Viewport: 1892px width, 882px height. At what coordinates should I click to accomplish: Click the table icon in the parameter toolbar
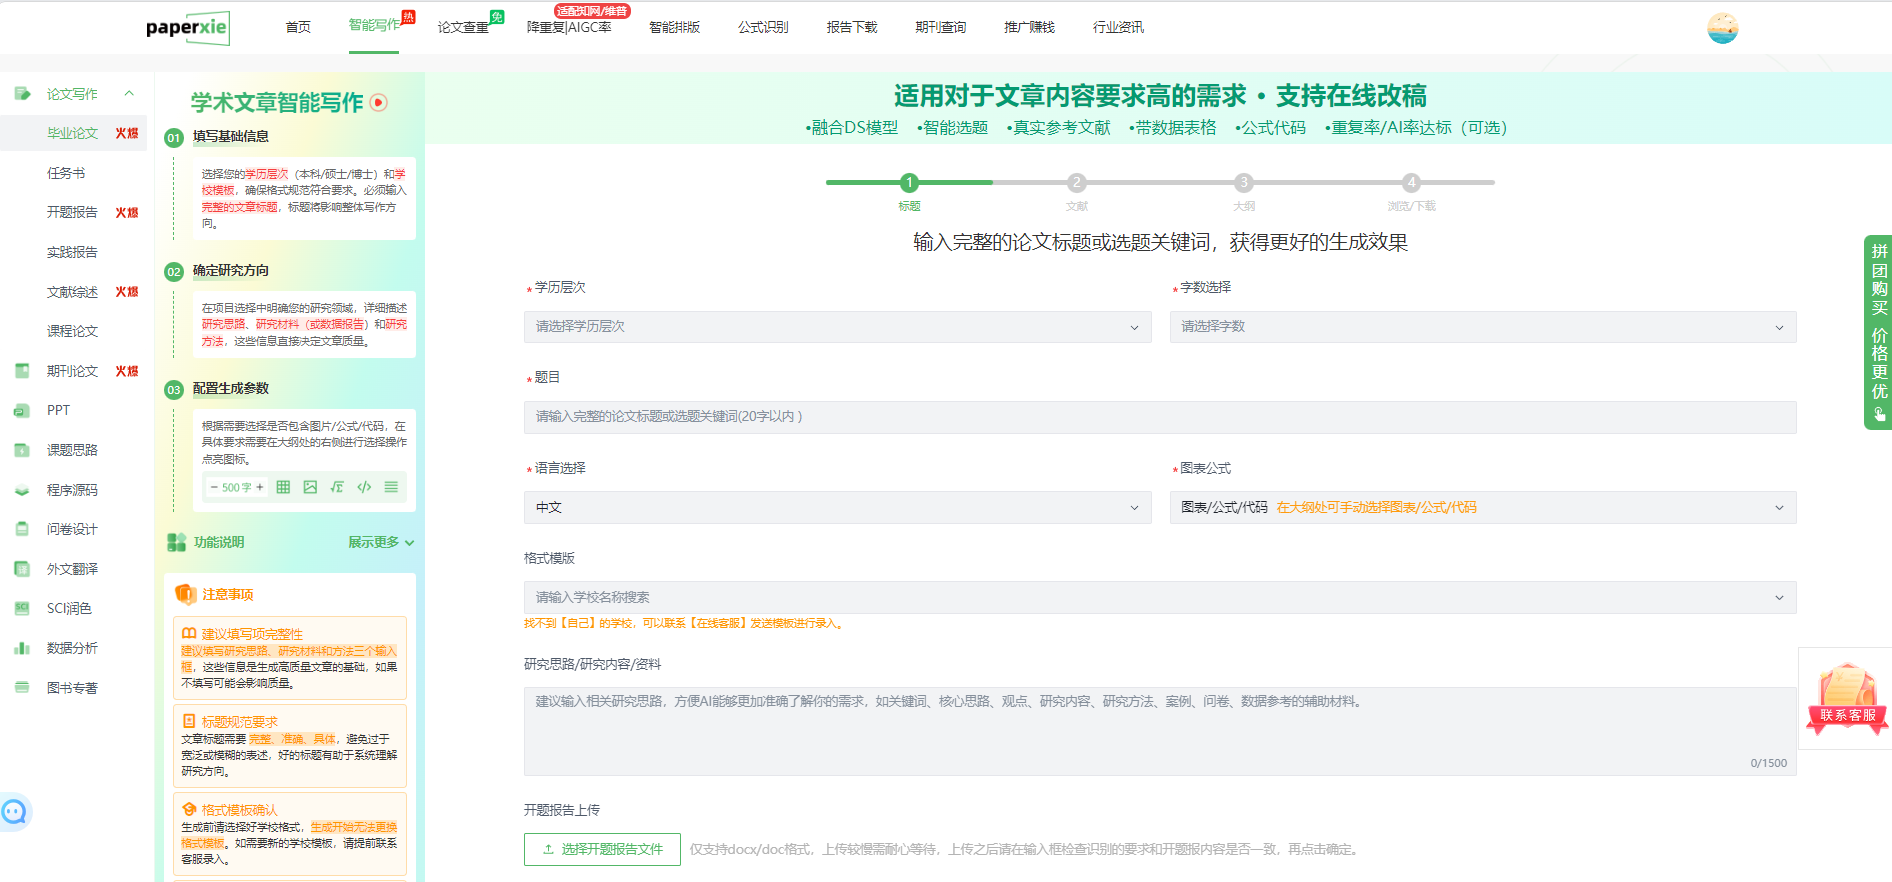click(283, 487)
